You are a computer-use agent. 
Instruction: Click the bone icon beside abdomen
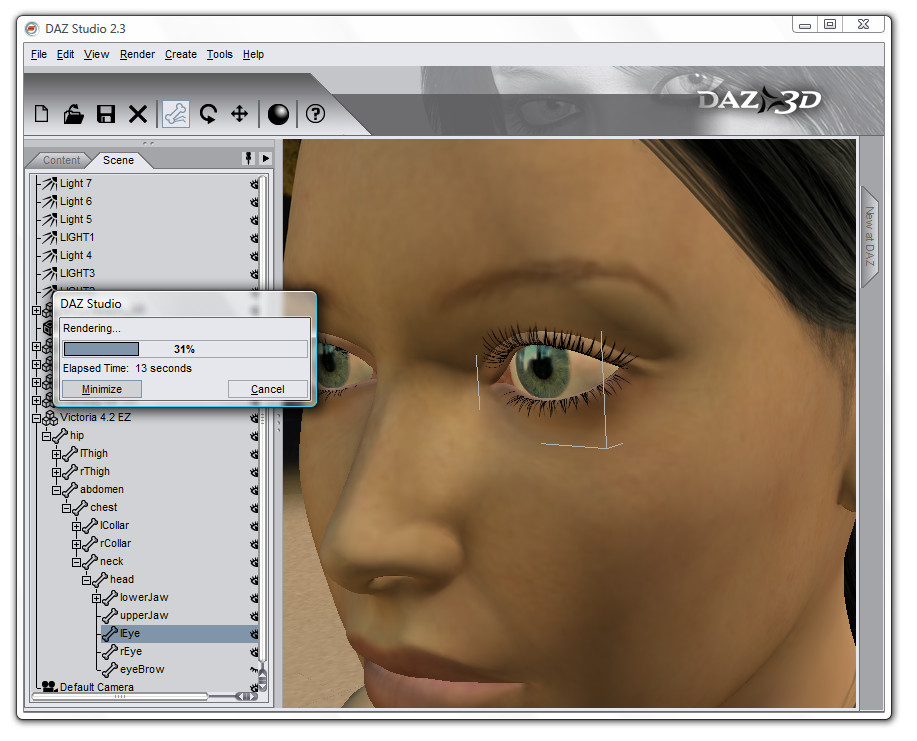point(70,490)
